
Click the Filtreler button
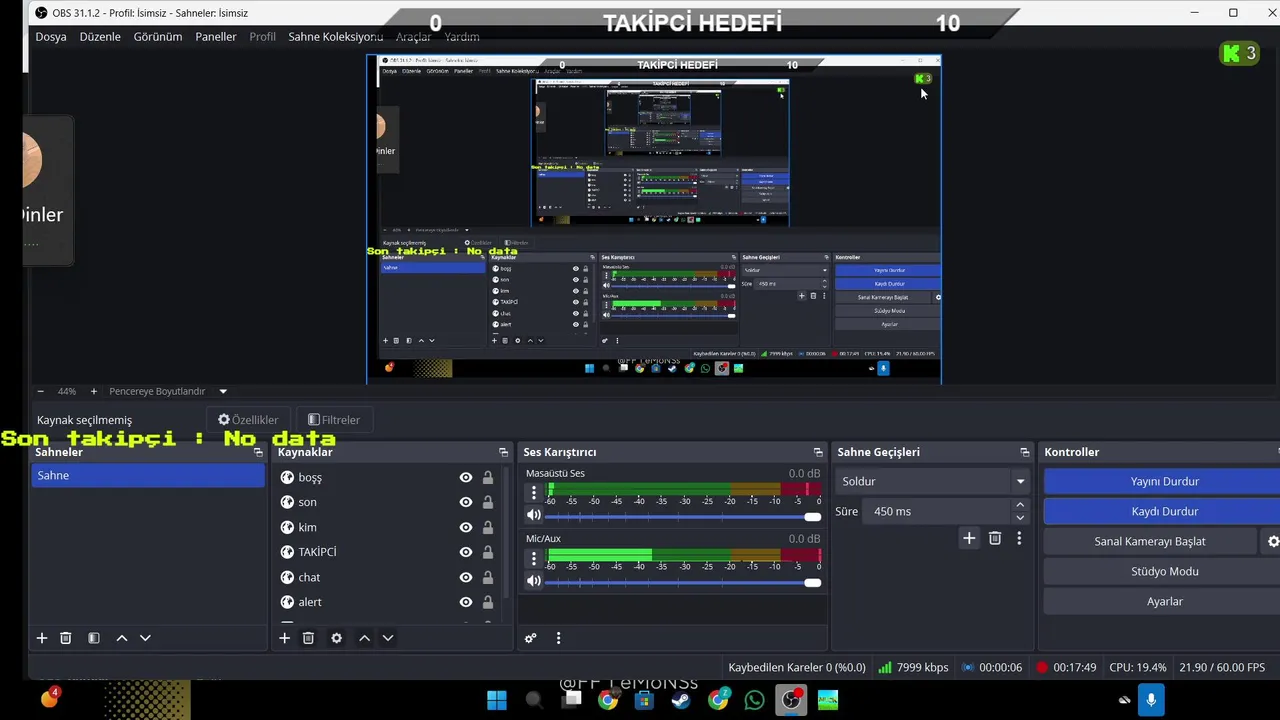click(x=334, y=420)
